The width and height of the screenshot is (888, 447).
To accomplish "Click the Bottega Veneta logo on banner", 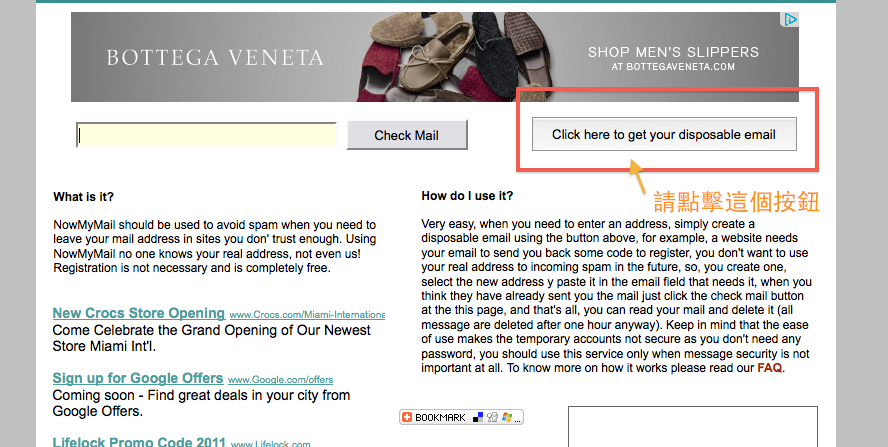I will (215, 57).
